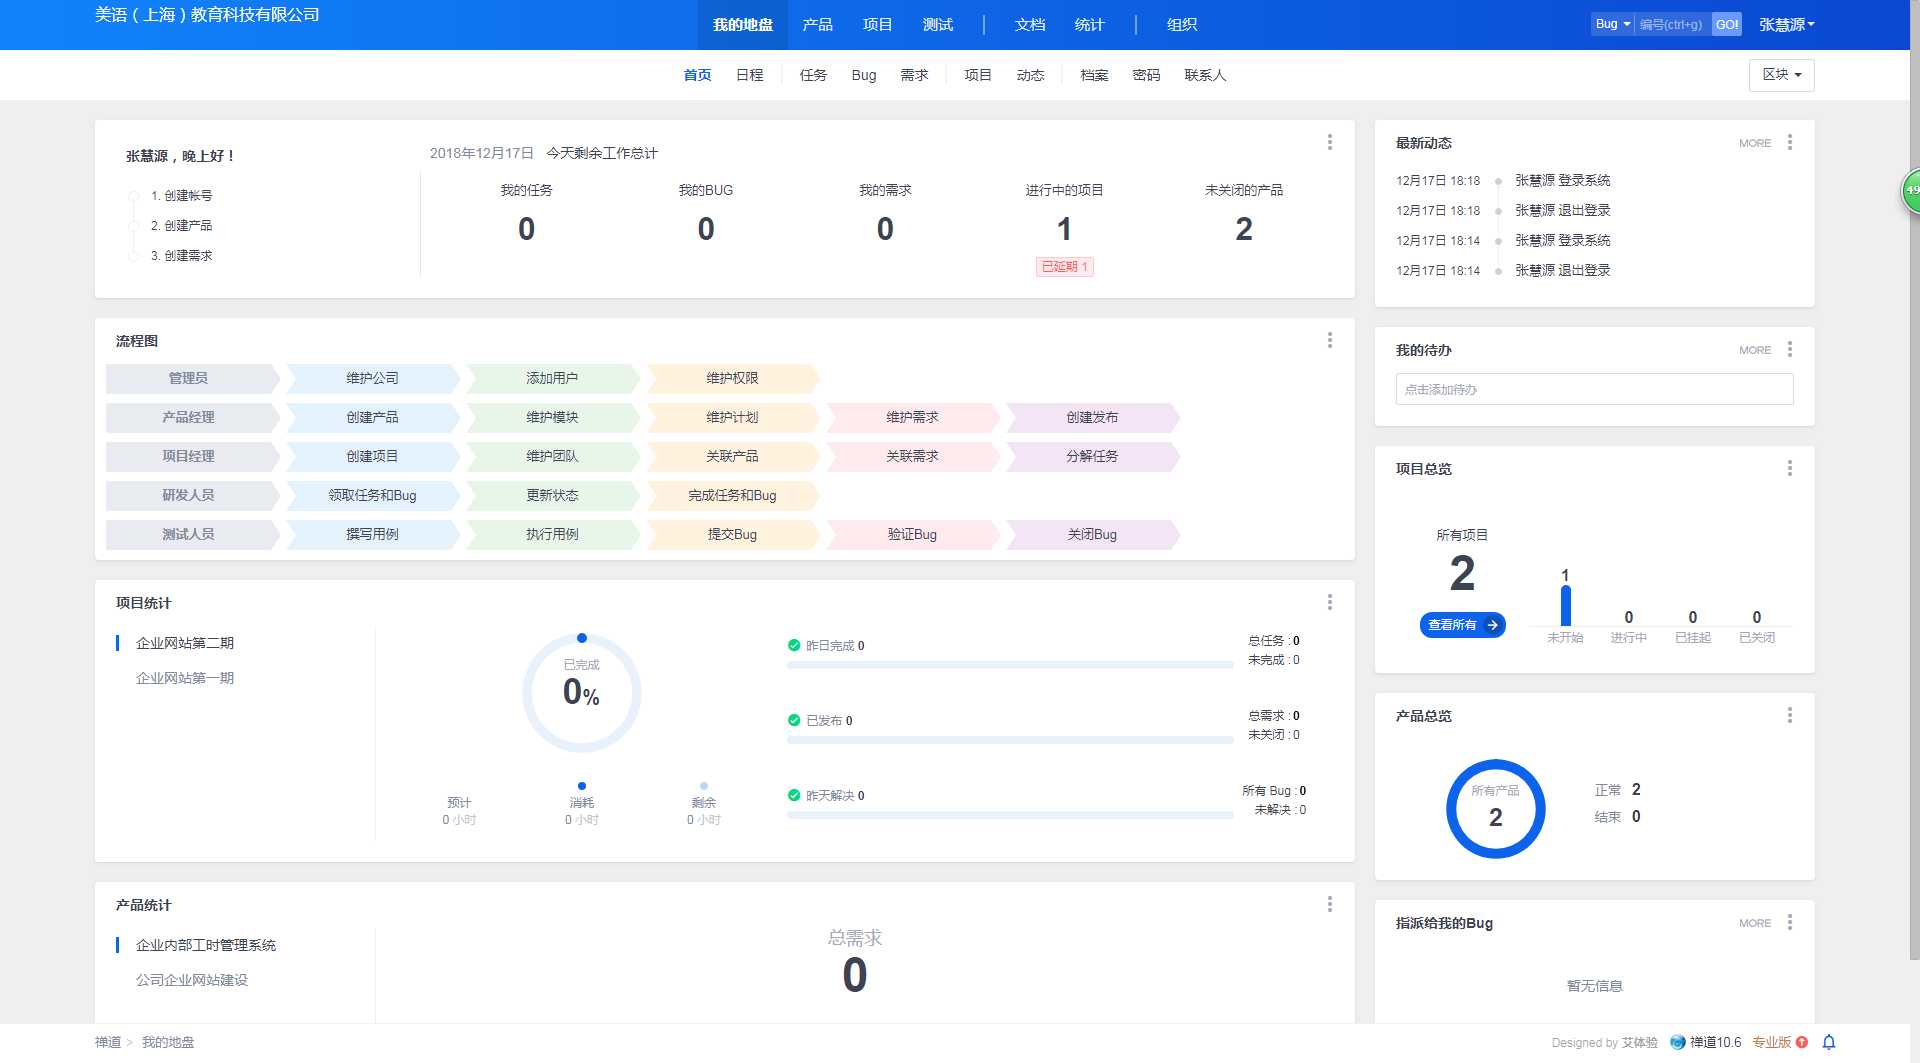The image size is (1920, 1063).
Task: Click 添加用户 flowchart step
Action: tap(552, 378)
